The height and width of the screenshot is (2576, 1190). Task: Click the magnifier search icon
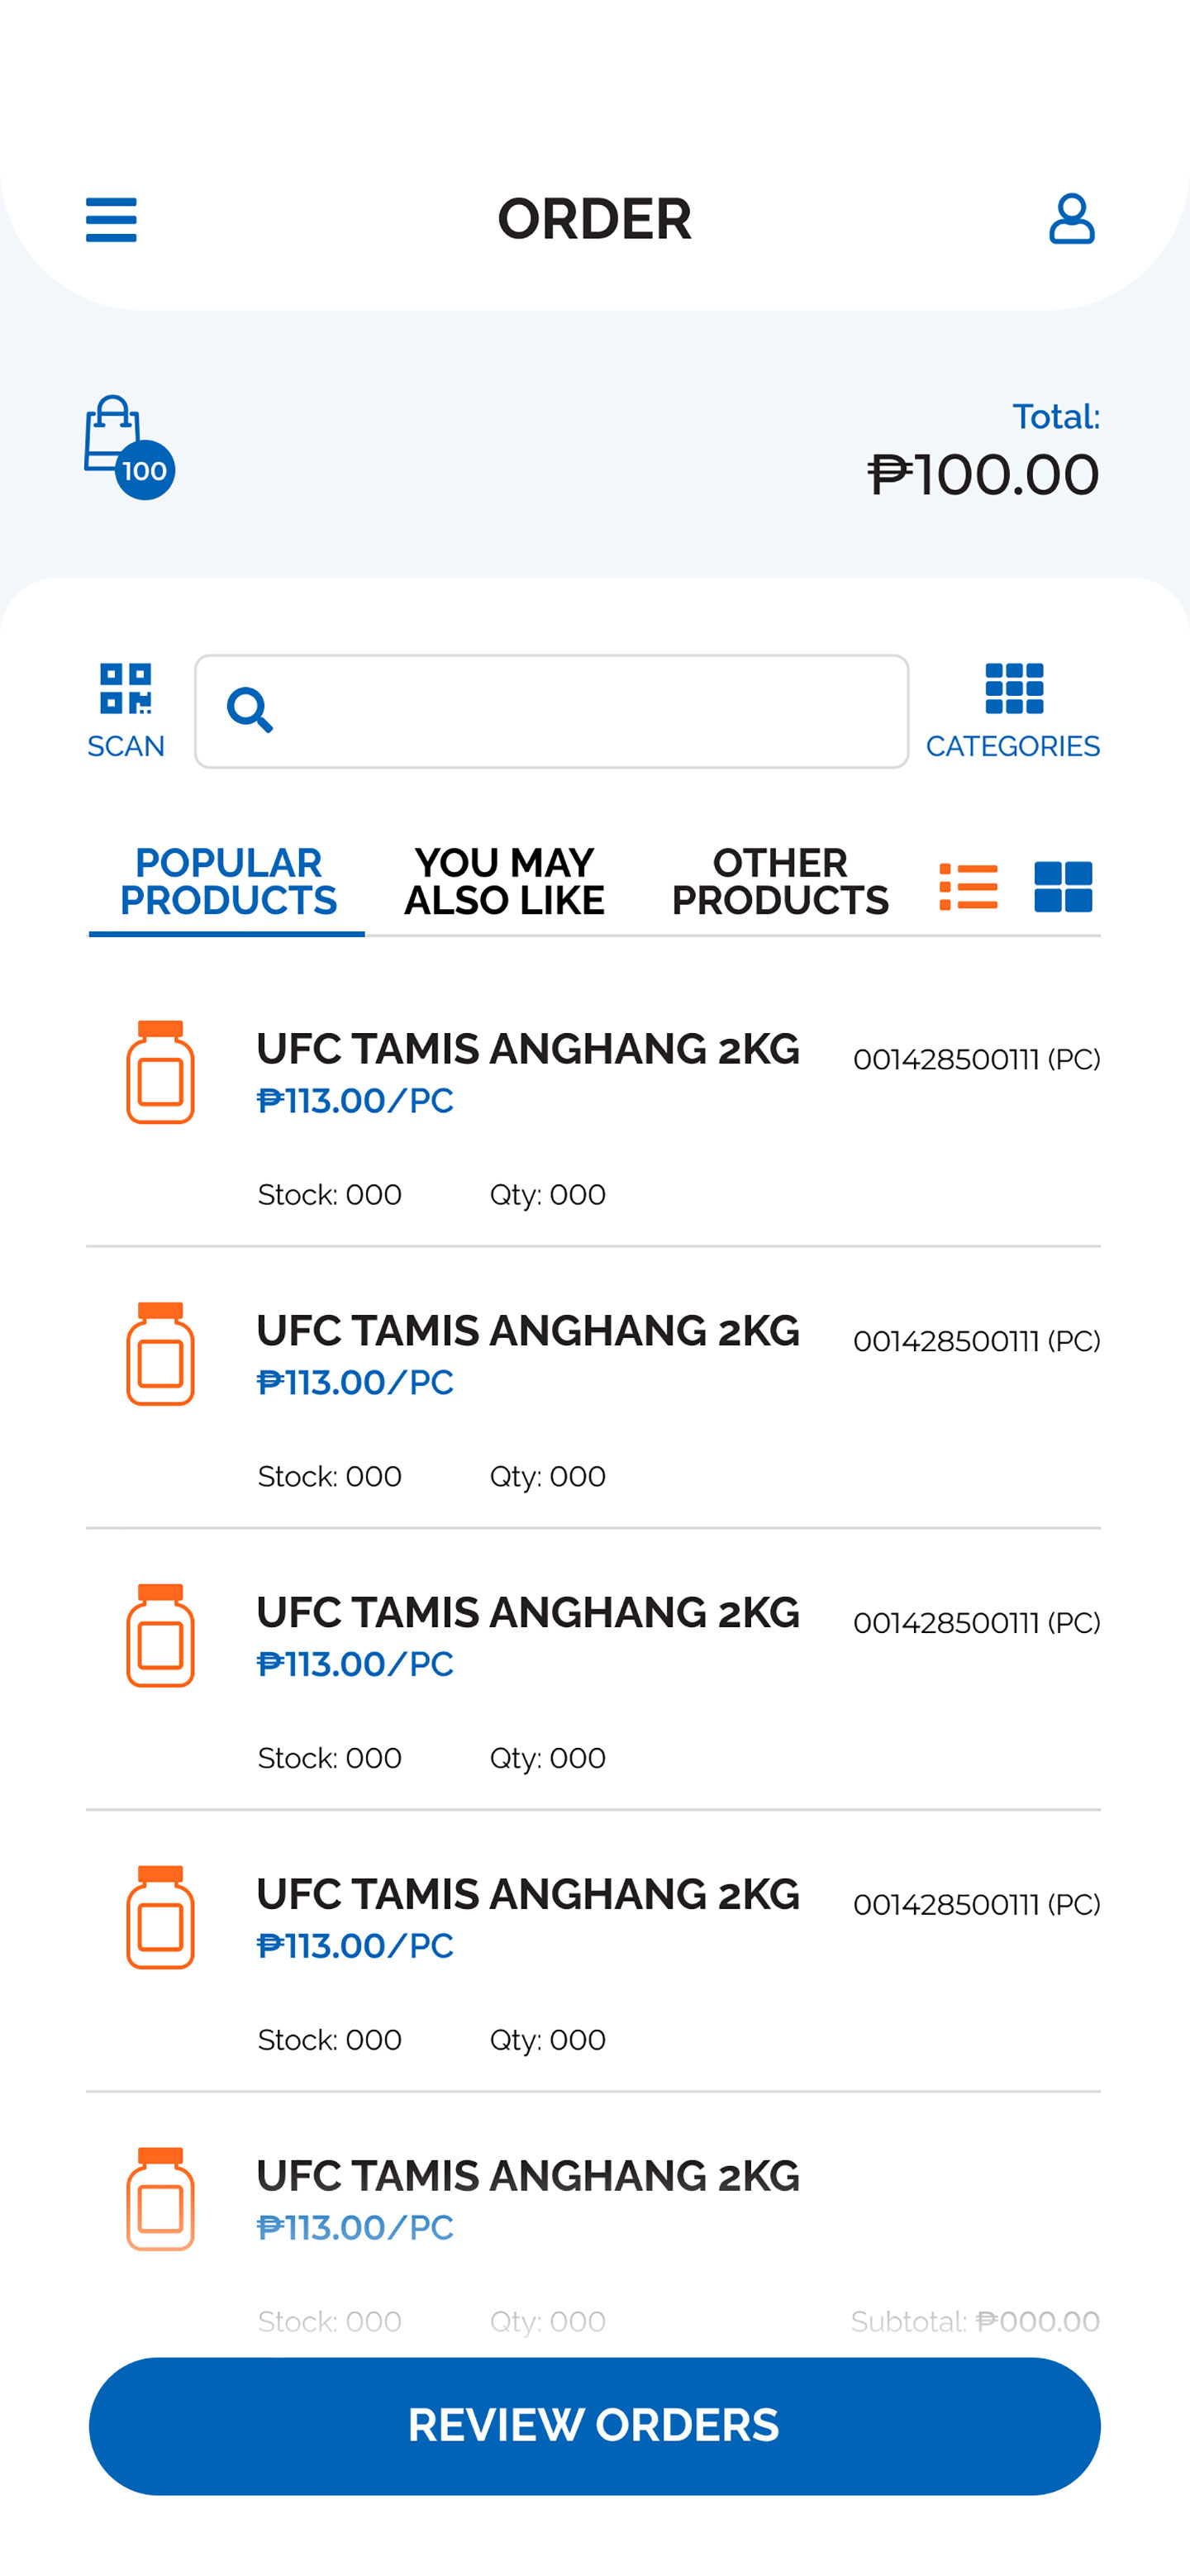[x=249, y=710]
